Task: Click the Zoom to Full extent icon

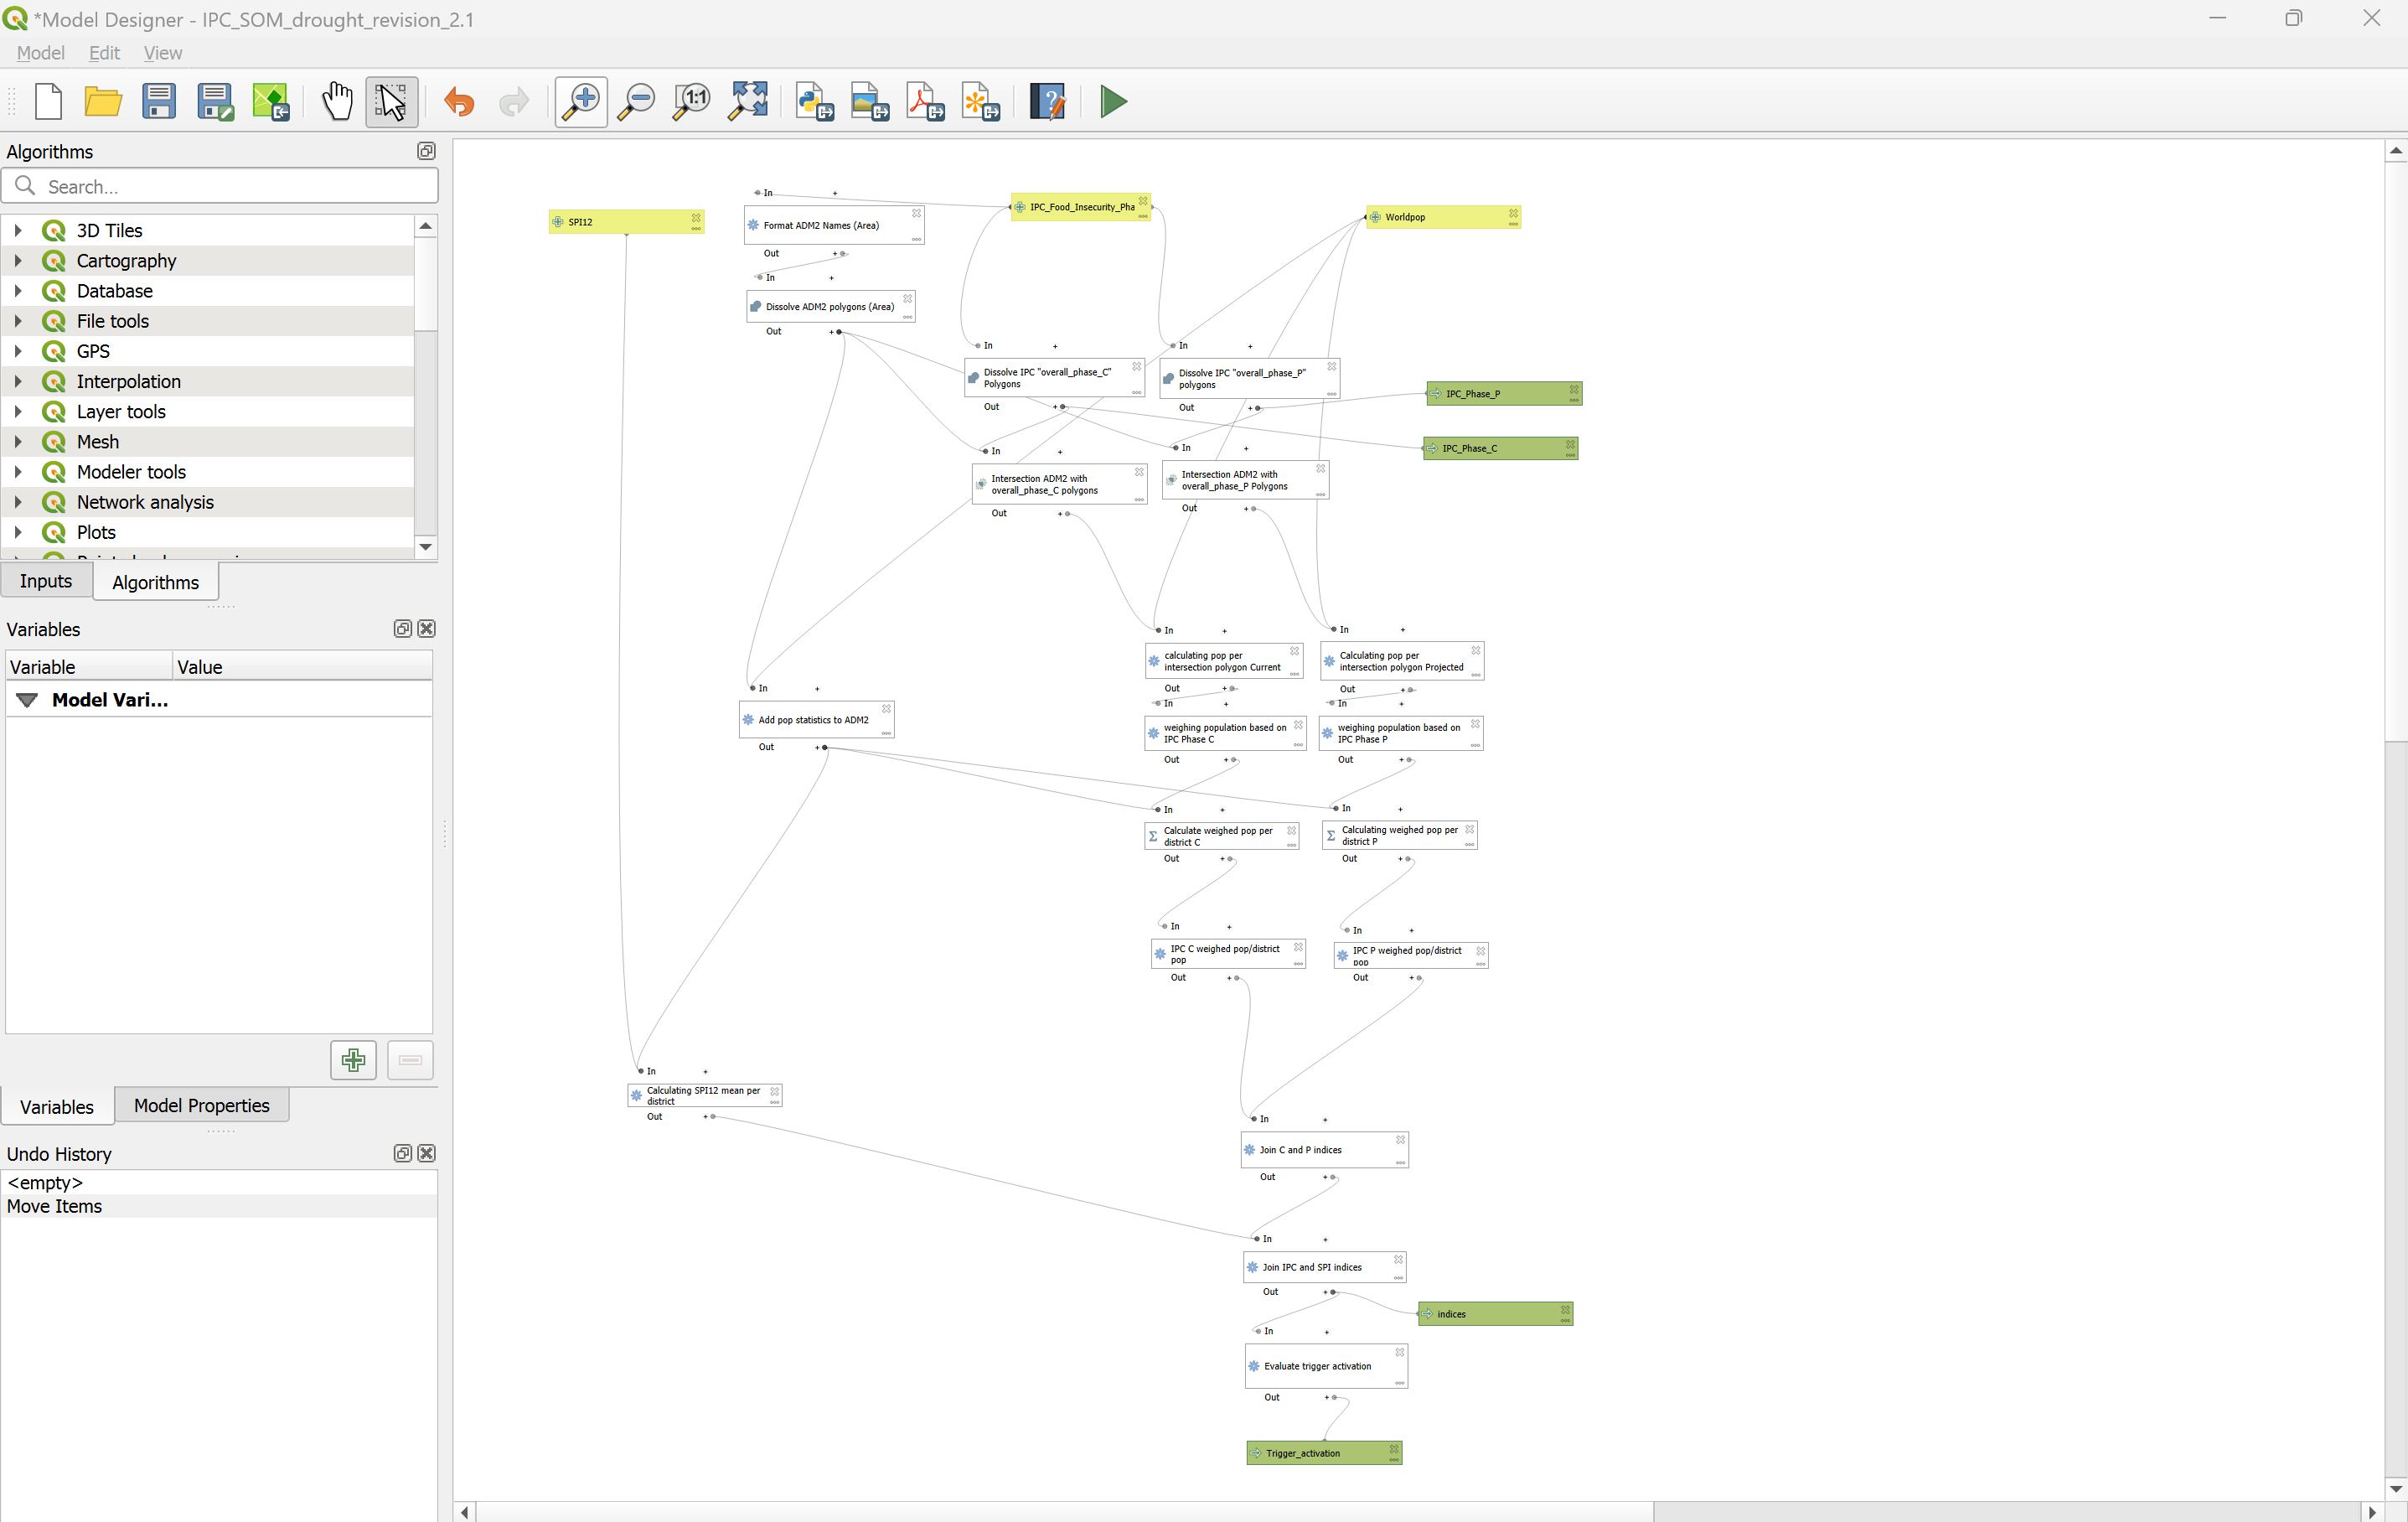Action: [748, 101]
